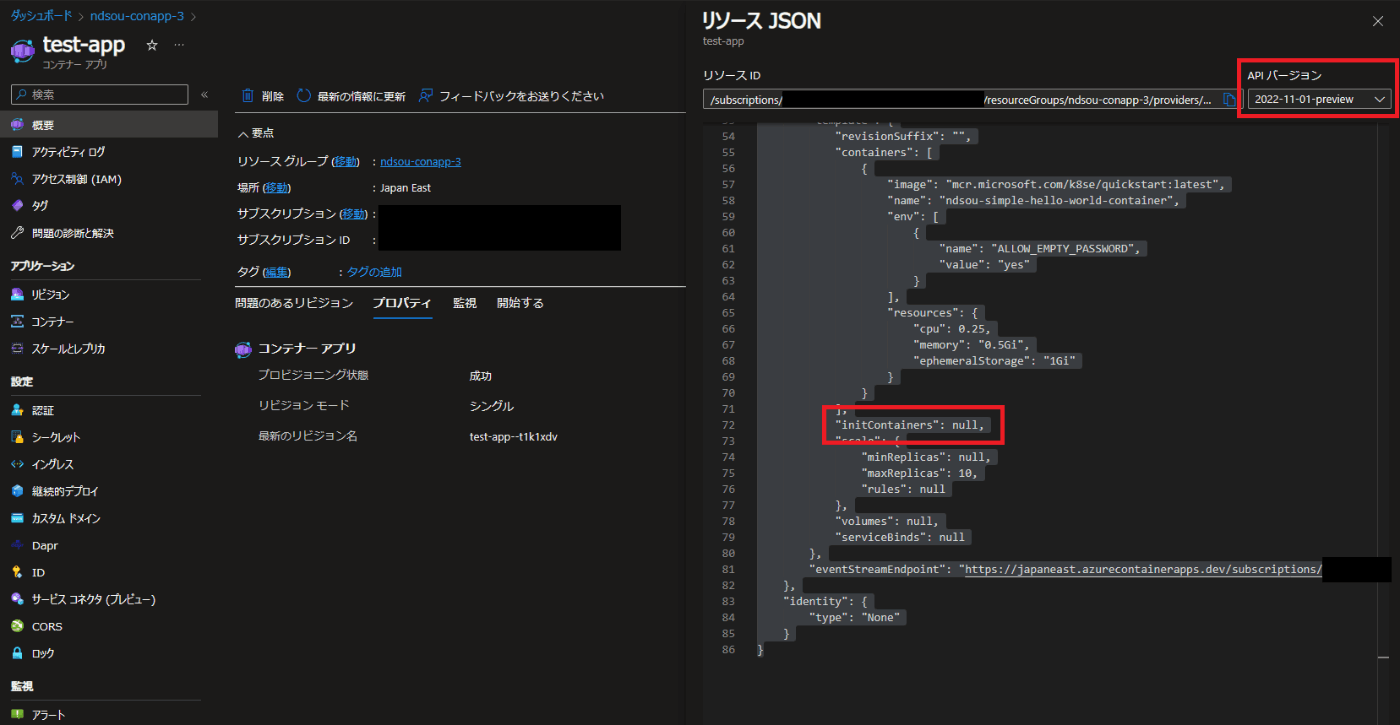Screen dimensions: 1400x725
Task: Click JSON line with "initContainers": null
Action: [910, 425]
